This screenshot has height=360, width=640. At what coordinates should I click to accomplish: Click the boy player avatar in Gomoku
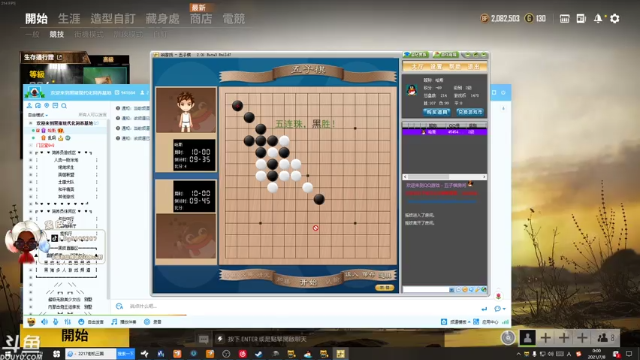[186, 111]
